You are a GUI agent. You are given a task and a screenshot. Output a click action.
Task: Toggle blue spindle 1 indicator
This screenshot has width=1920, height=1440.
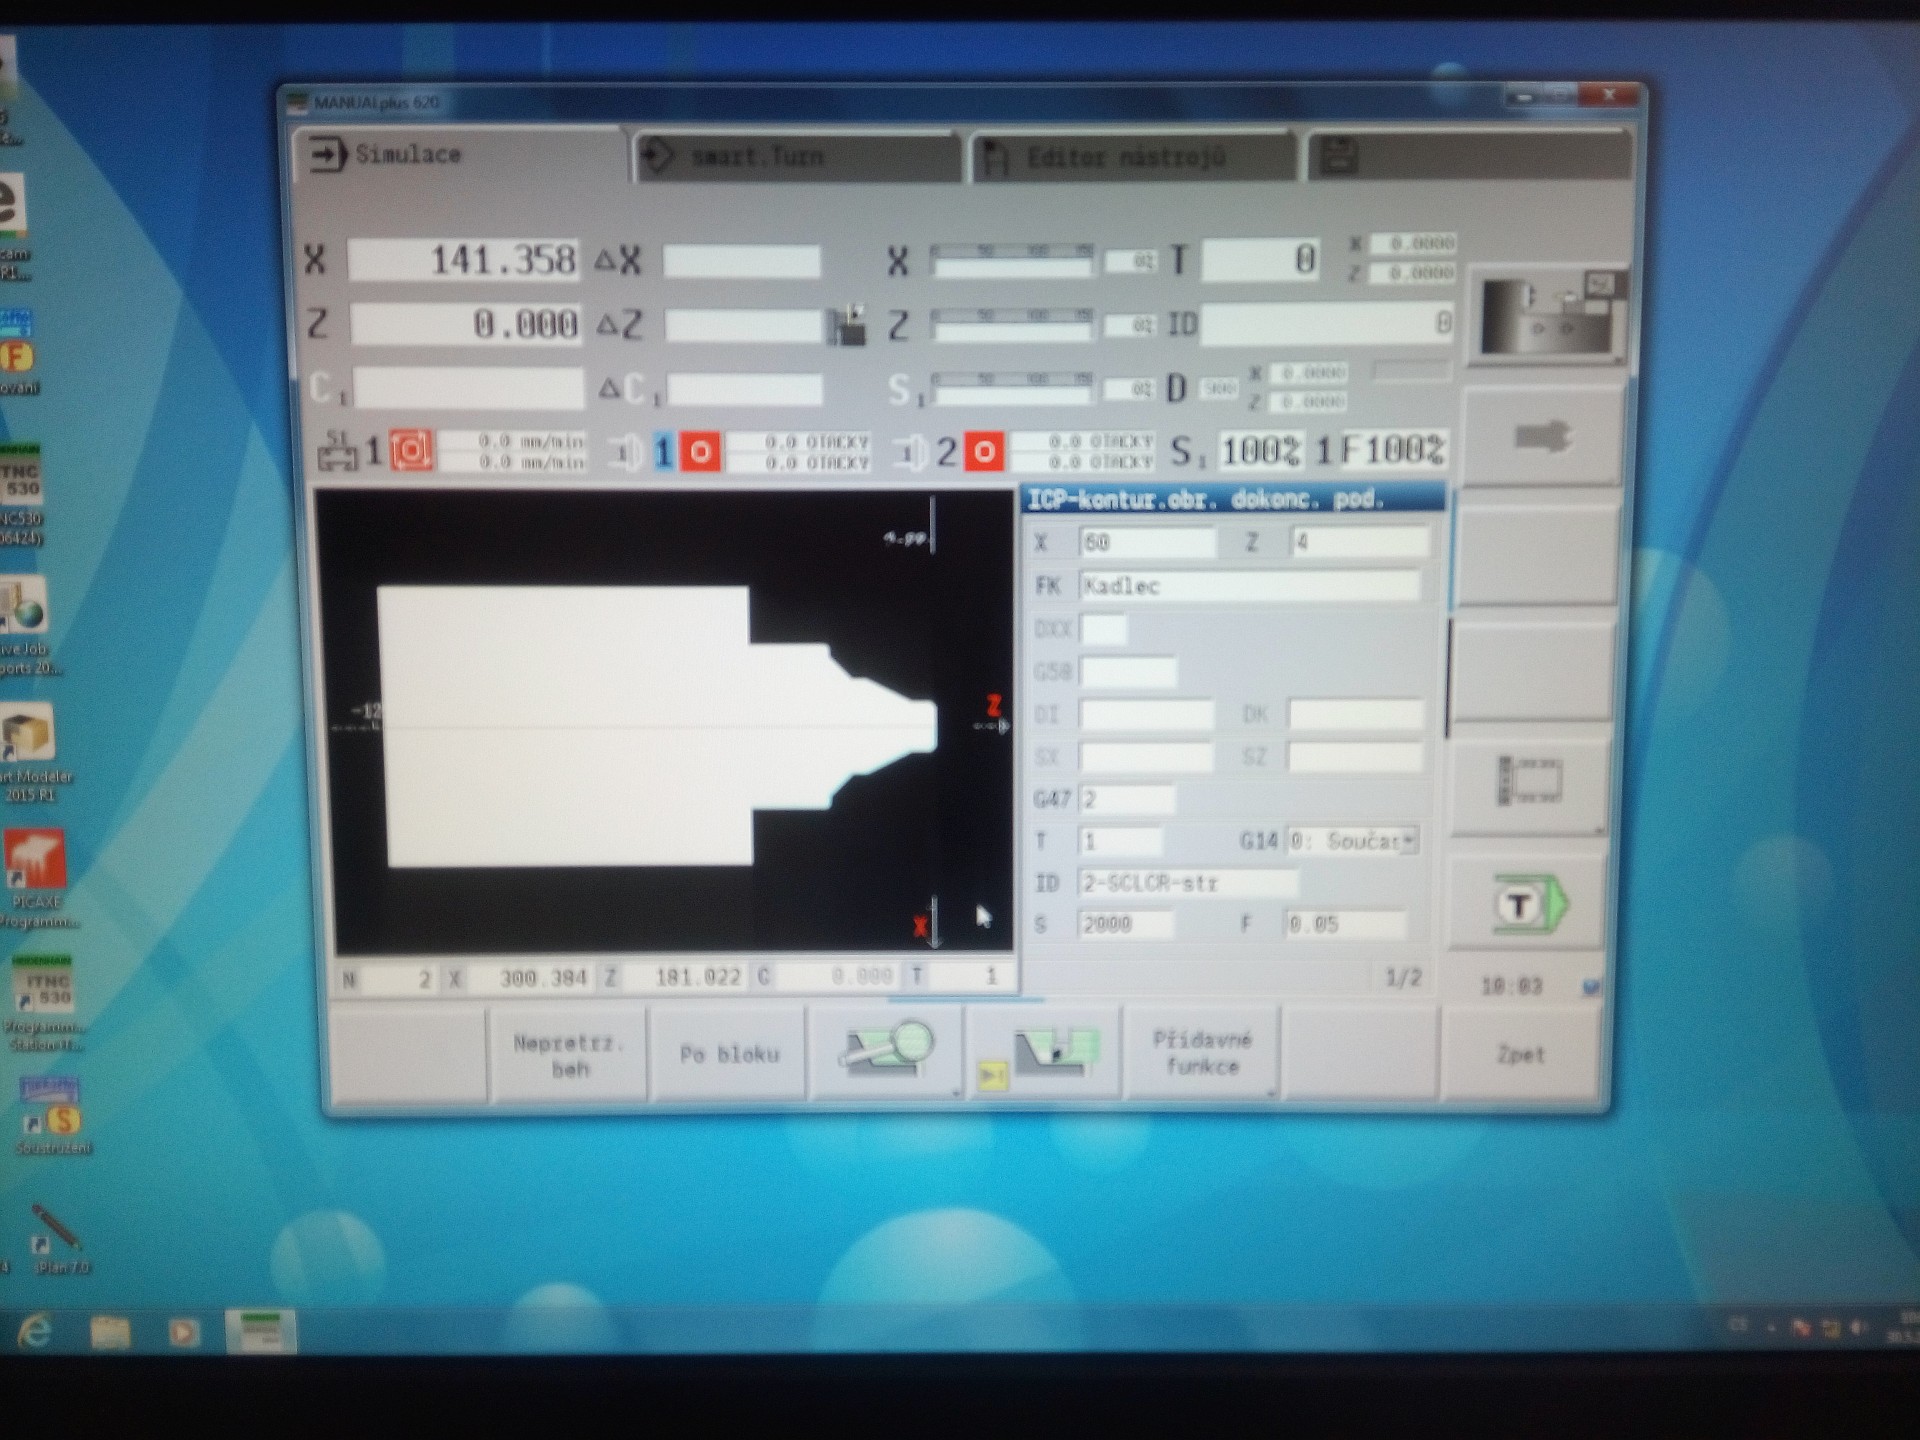[662, 453]
